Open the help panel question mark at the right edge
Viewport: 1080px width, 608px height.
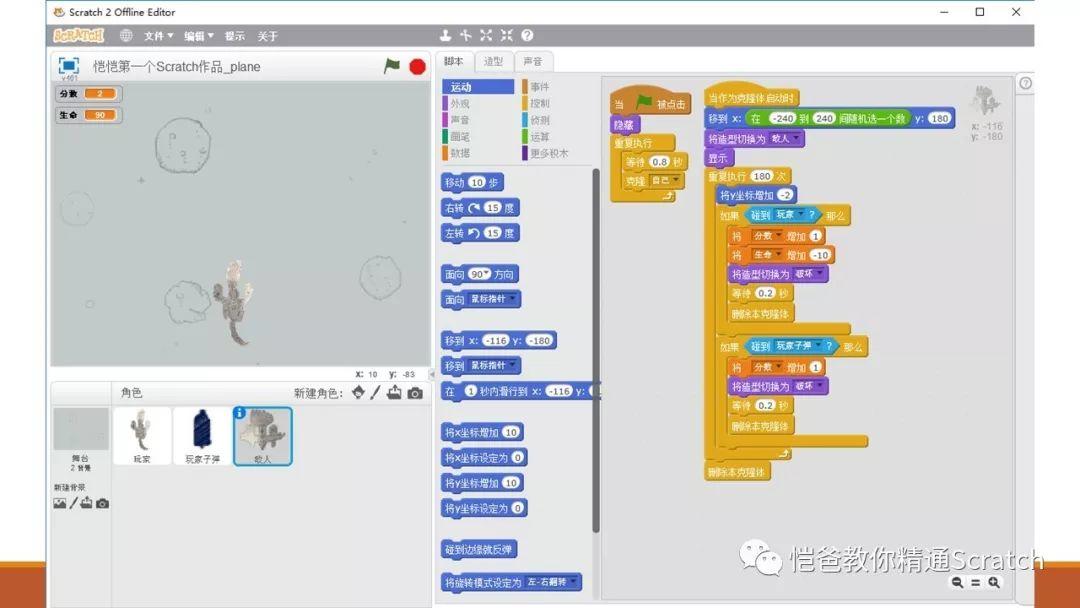coord(1026,83)
